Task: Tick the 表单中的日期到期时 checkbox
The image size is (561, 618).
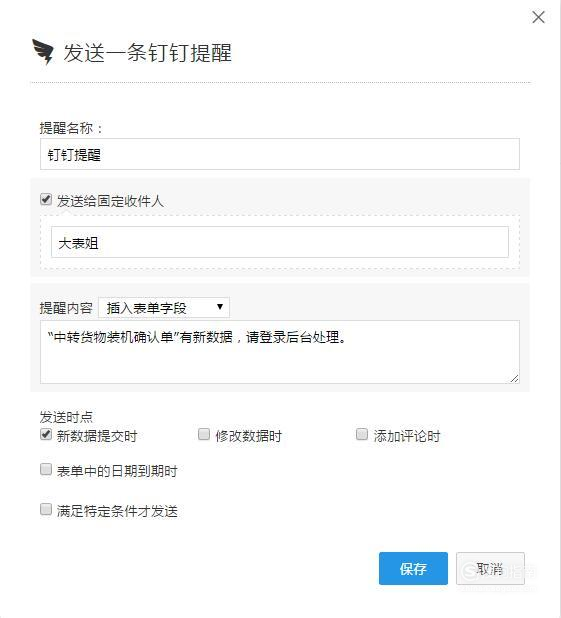Action: 46,469
